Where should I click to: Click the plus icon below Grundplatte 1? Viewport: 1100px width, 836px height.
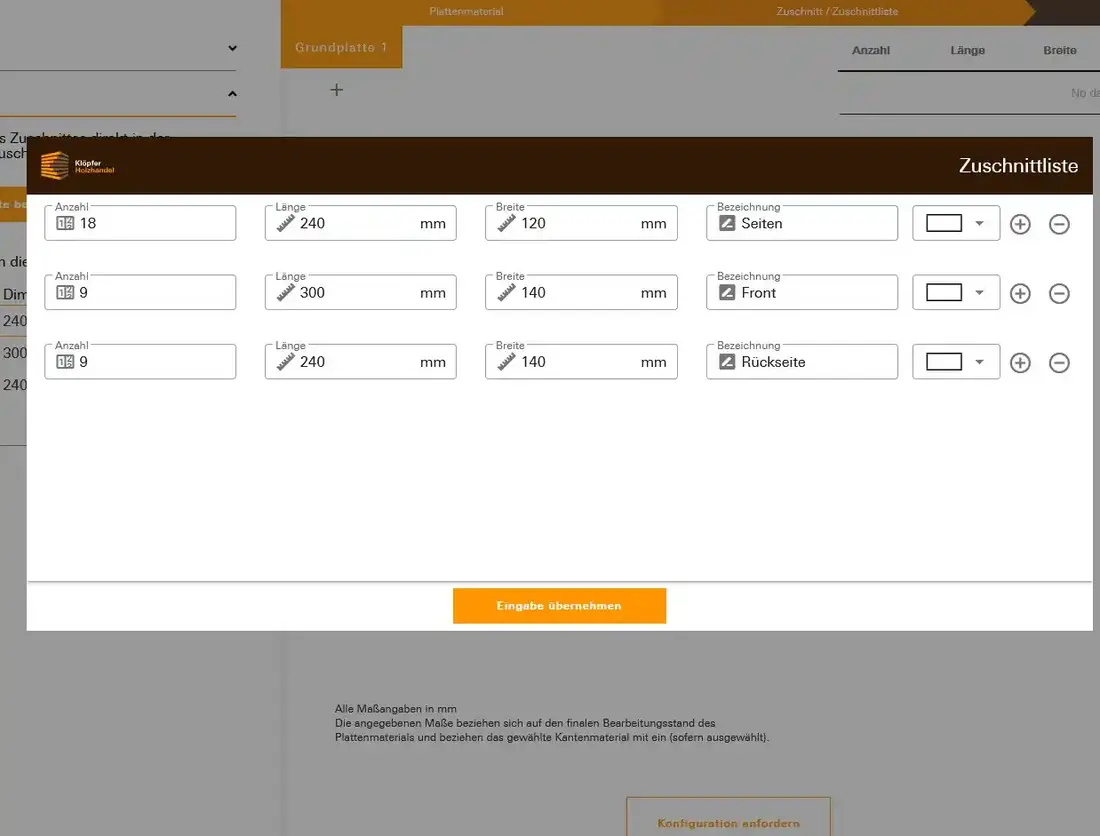(x=337, y=90)
